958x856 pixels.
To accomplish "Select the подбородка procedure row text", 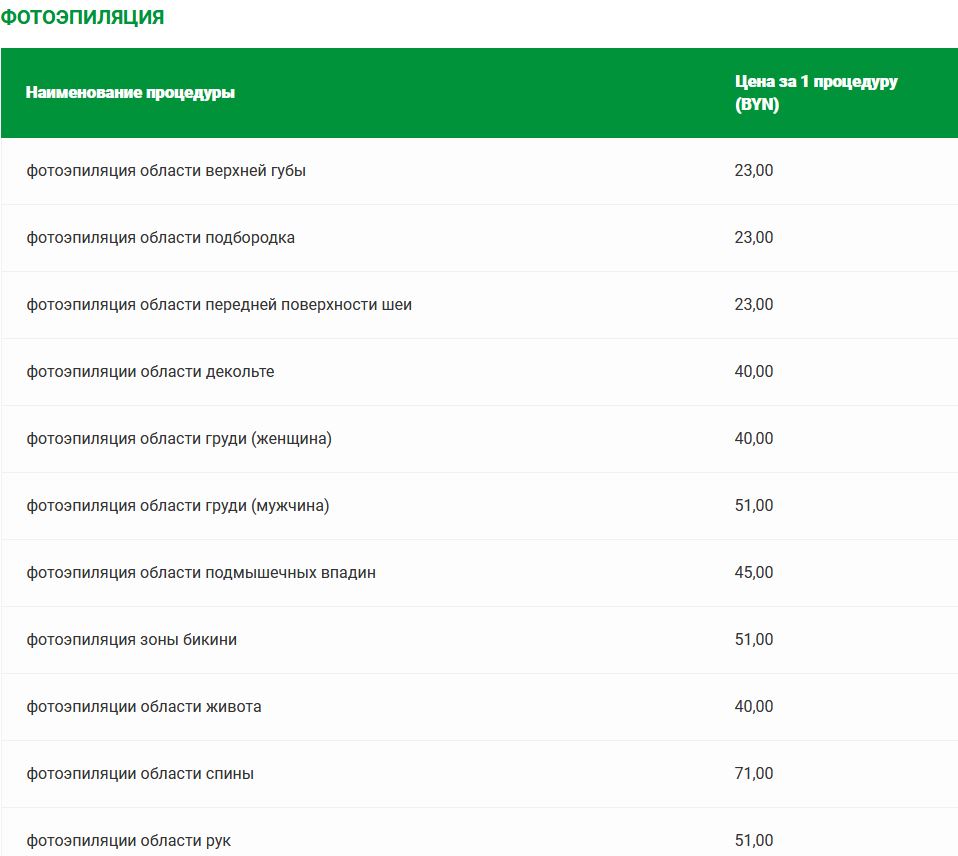I will (160, 238).
